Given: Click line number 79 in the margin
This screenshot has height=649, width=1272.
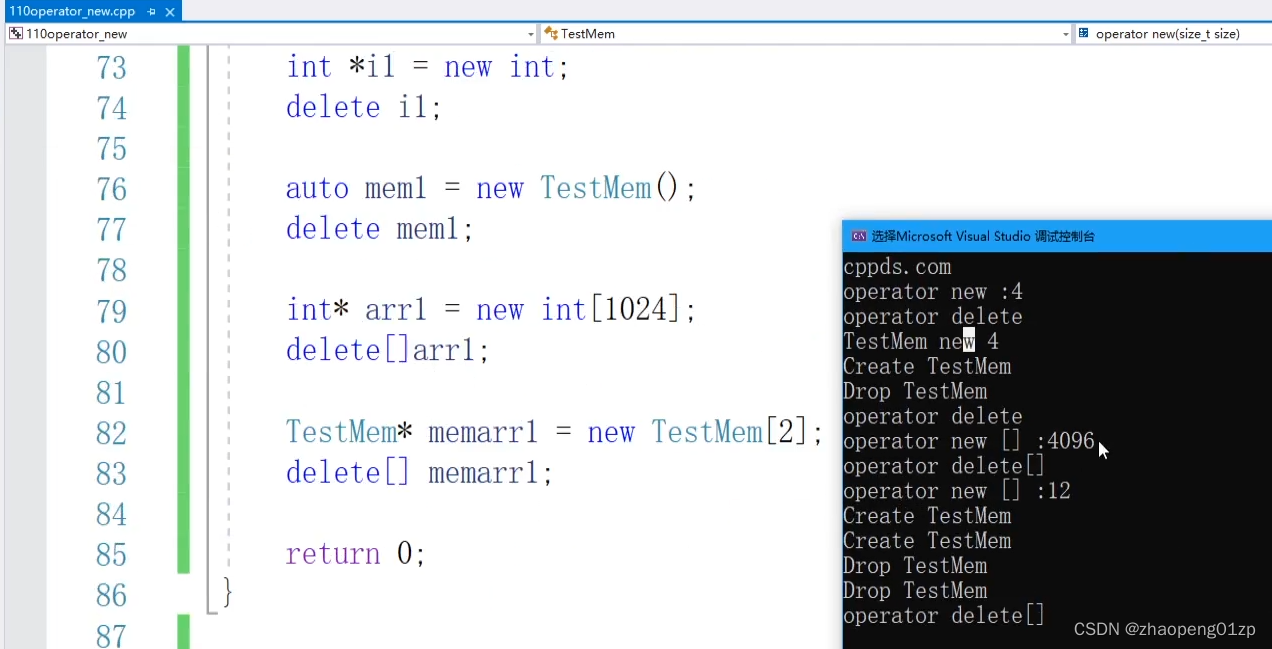Looking at the screenshot, I should 111,311.
